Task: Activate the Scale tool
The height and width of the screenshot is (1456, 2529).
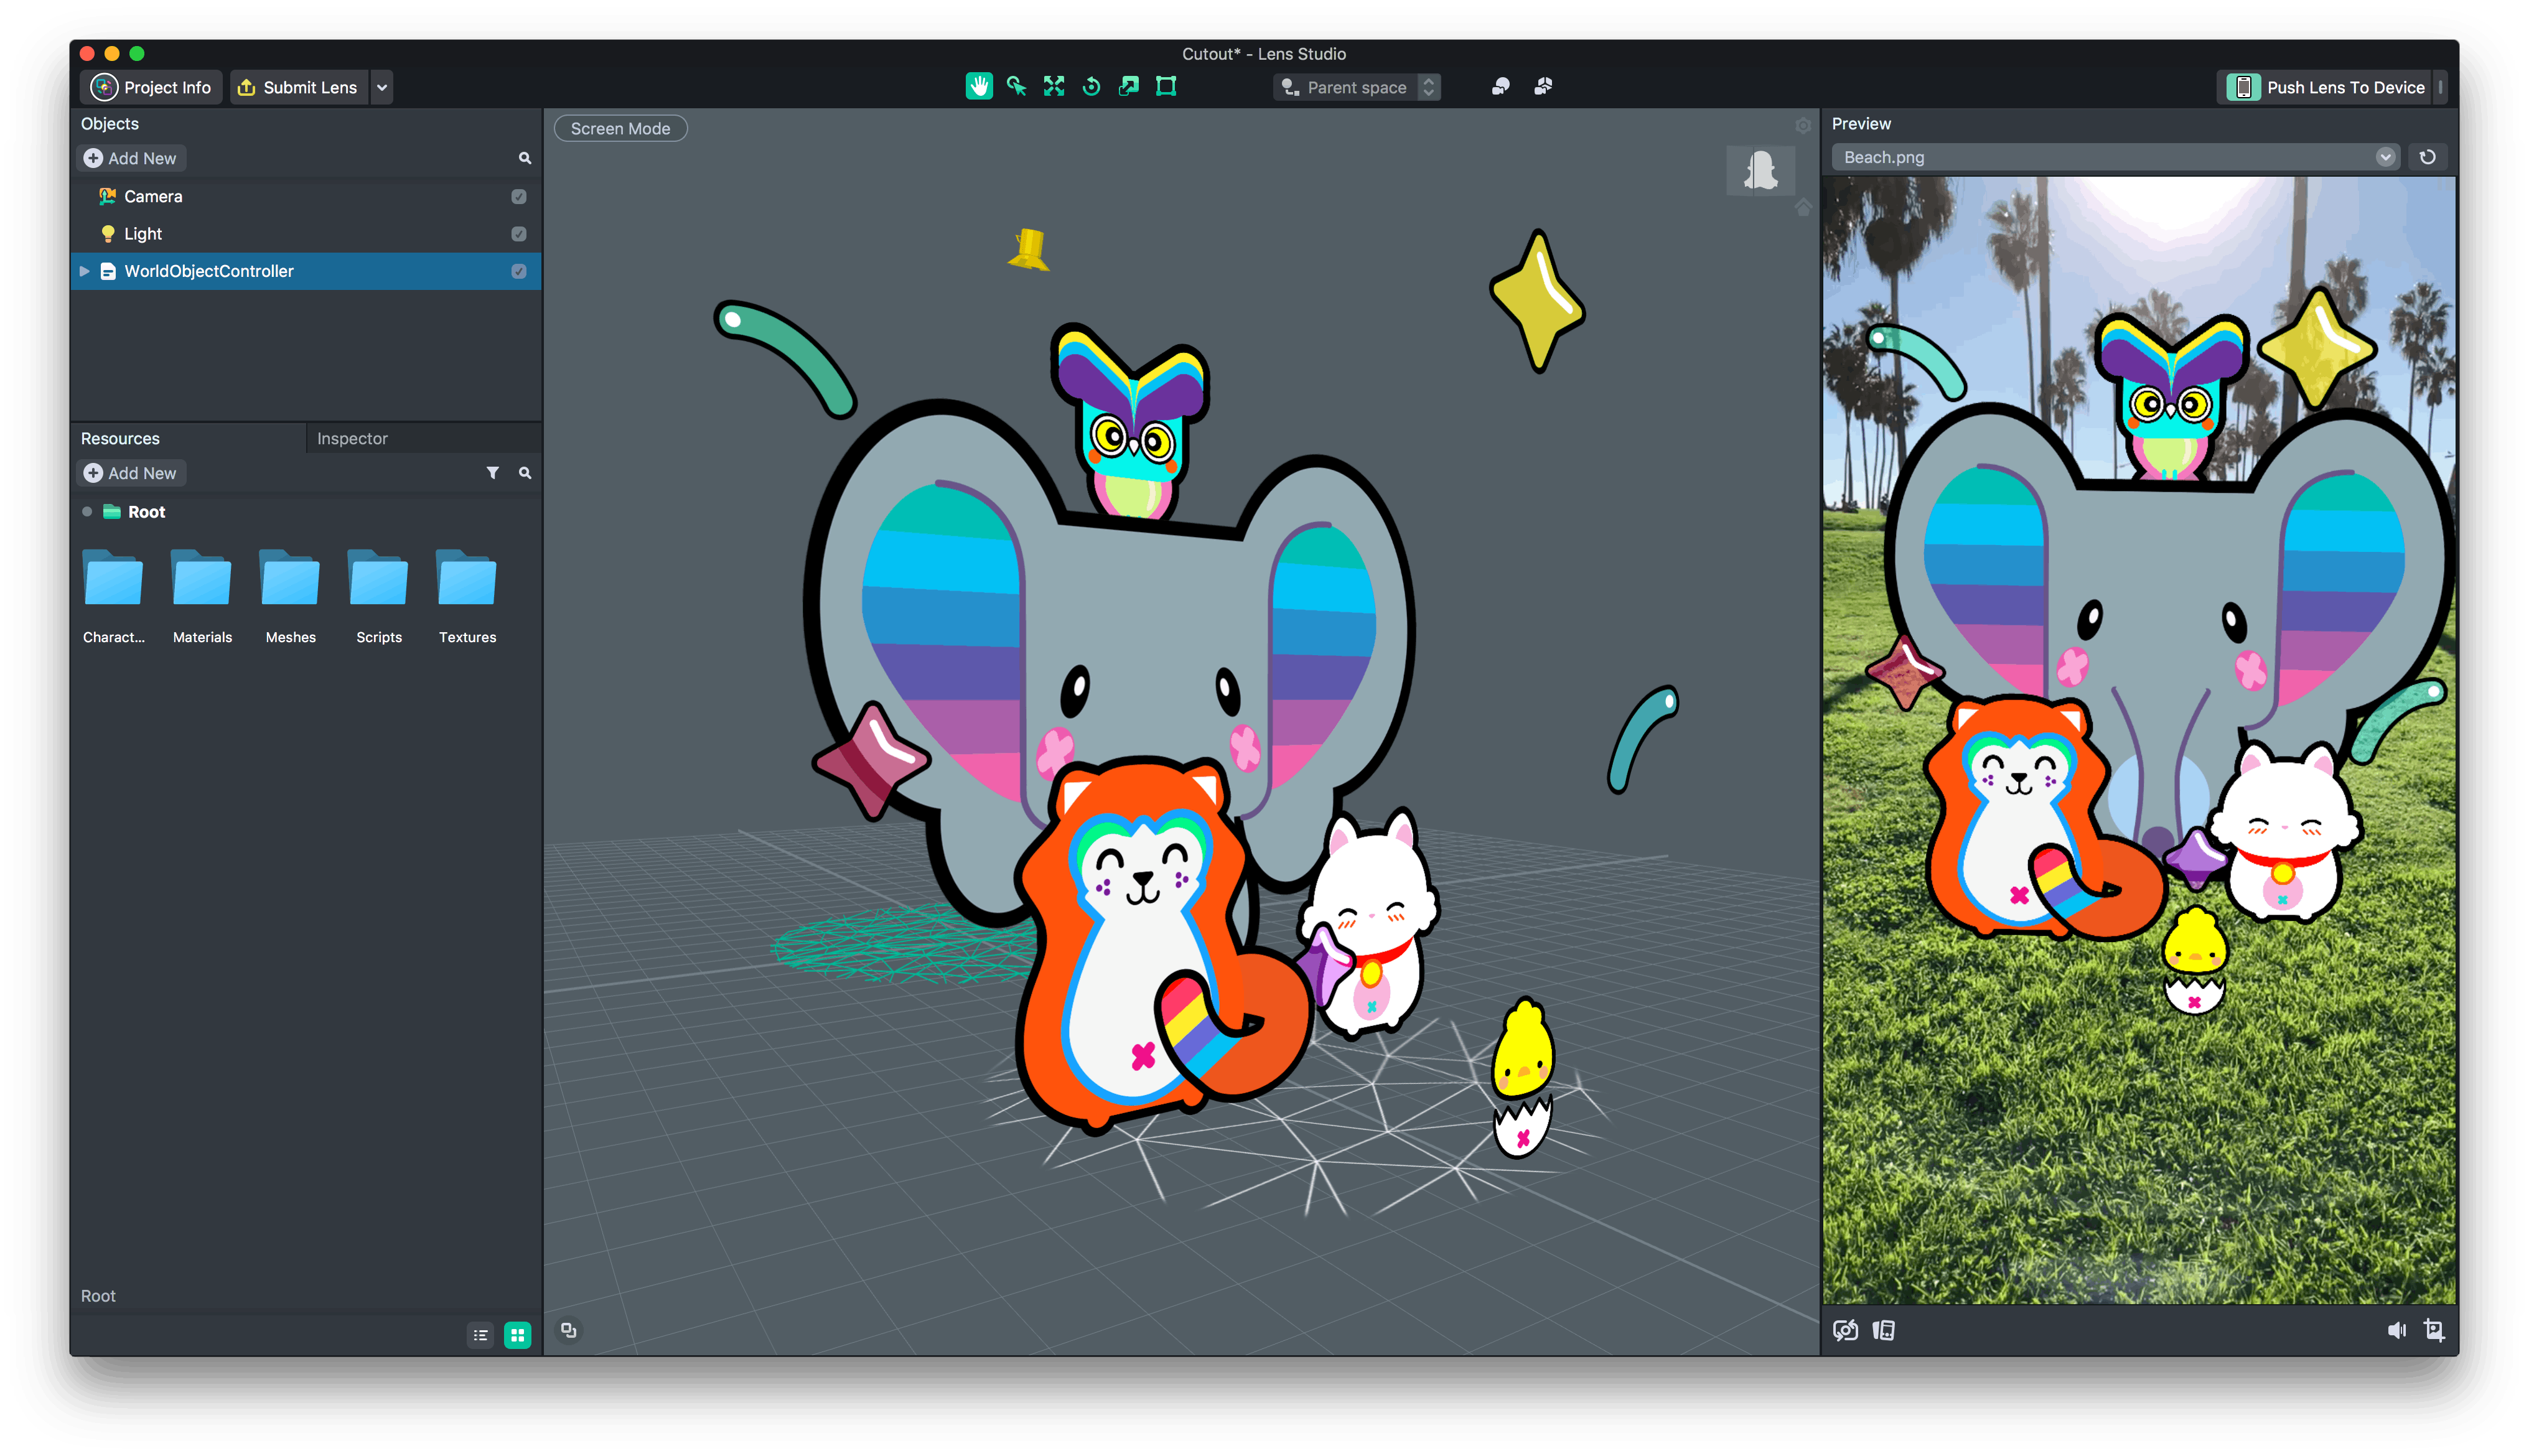Action: (x=1129, y=86)
